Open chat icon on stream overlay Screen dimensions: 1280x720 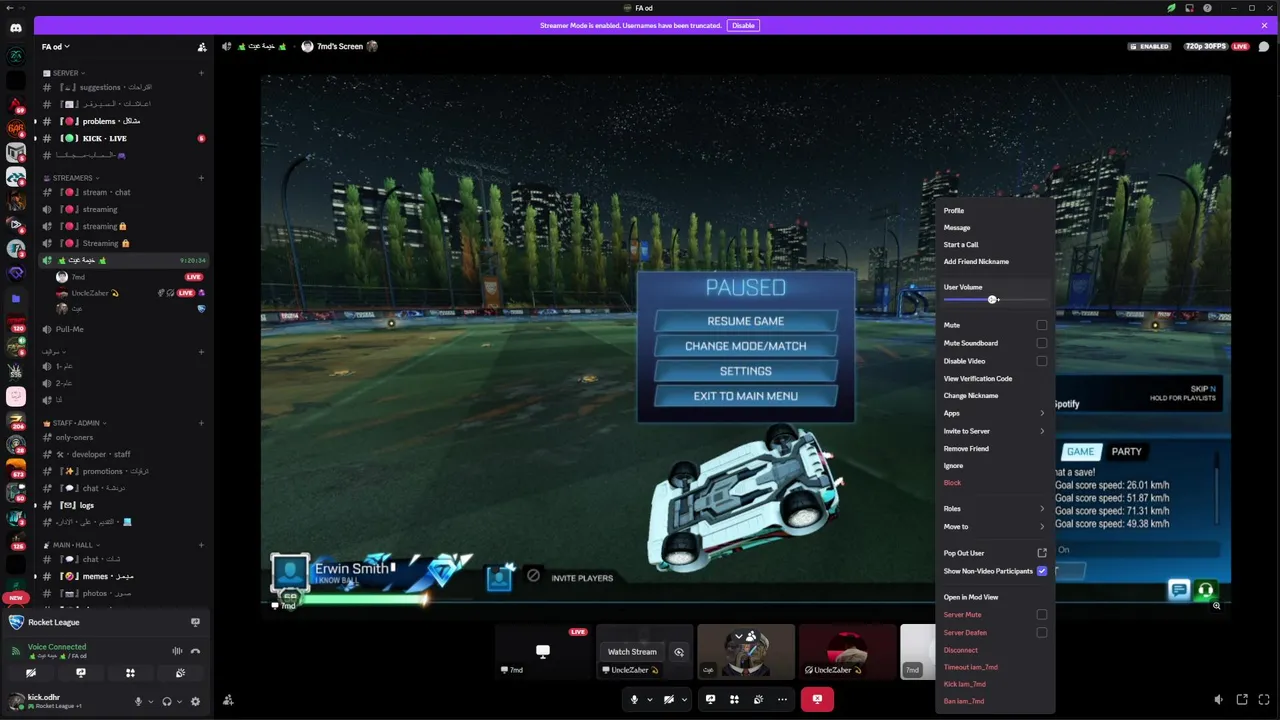[x=1179, y=590]
